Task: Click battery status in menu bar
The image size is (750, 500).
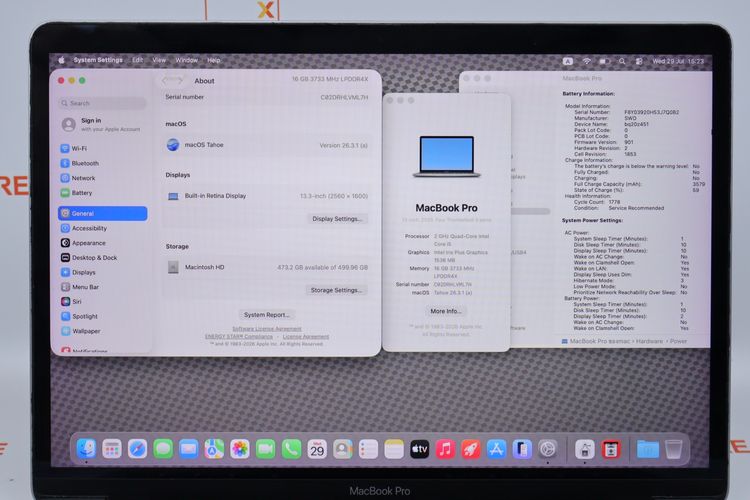Action: click(x=605, y=61)
